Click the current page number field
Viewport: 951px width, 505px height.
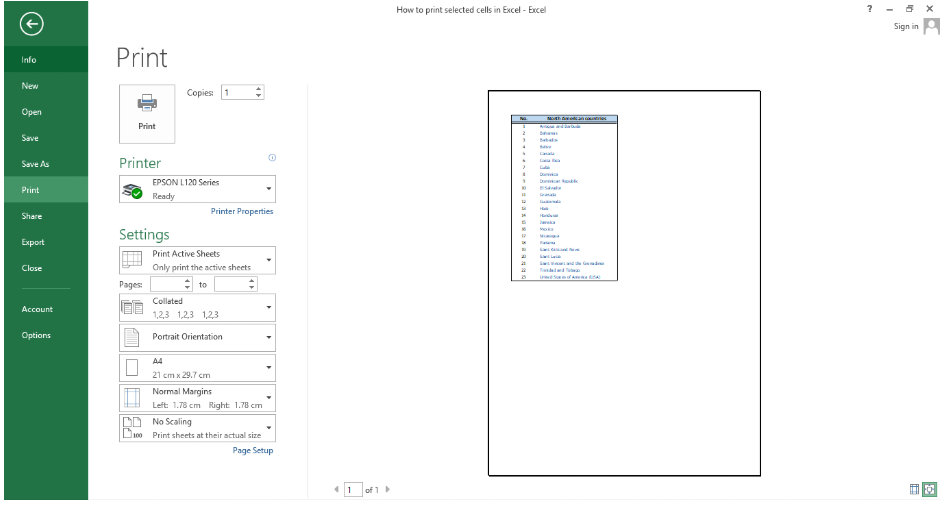click(x=353, y=490)
